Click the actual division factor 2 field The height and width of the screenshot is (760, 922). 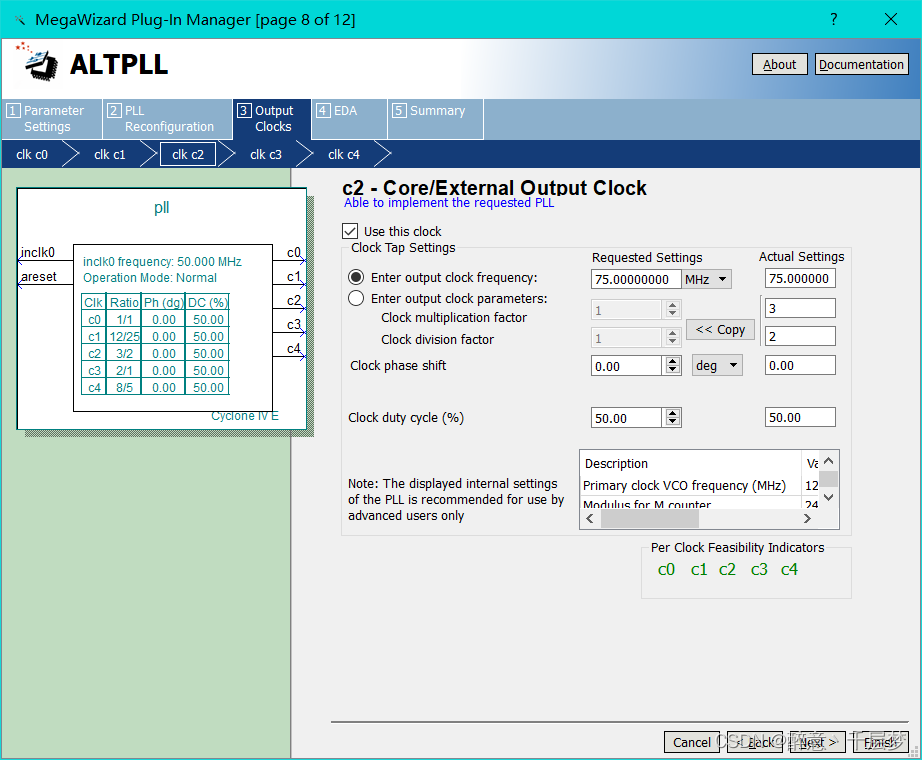click(800, 336)
